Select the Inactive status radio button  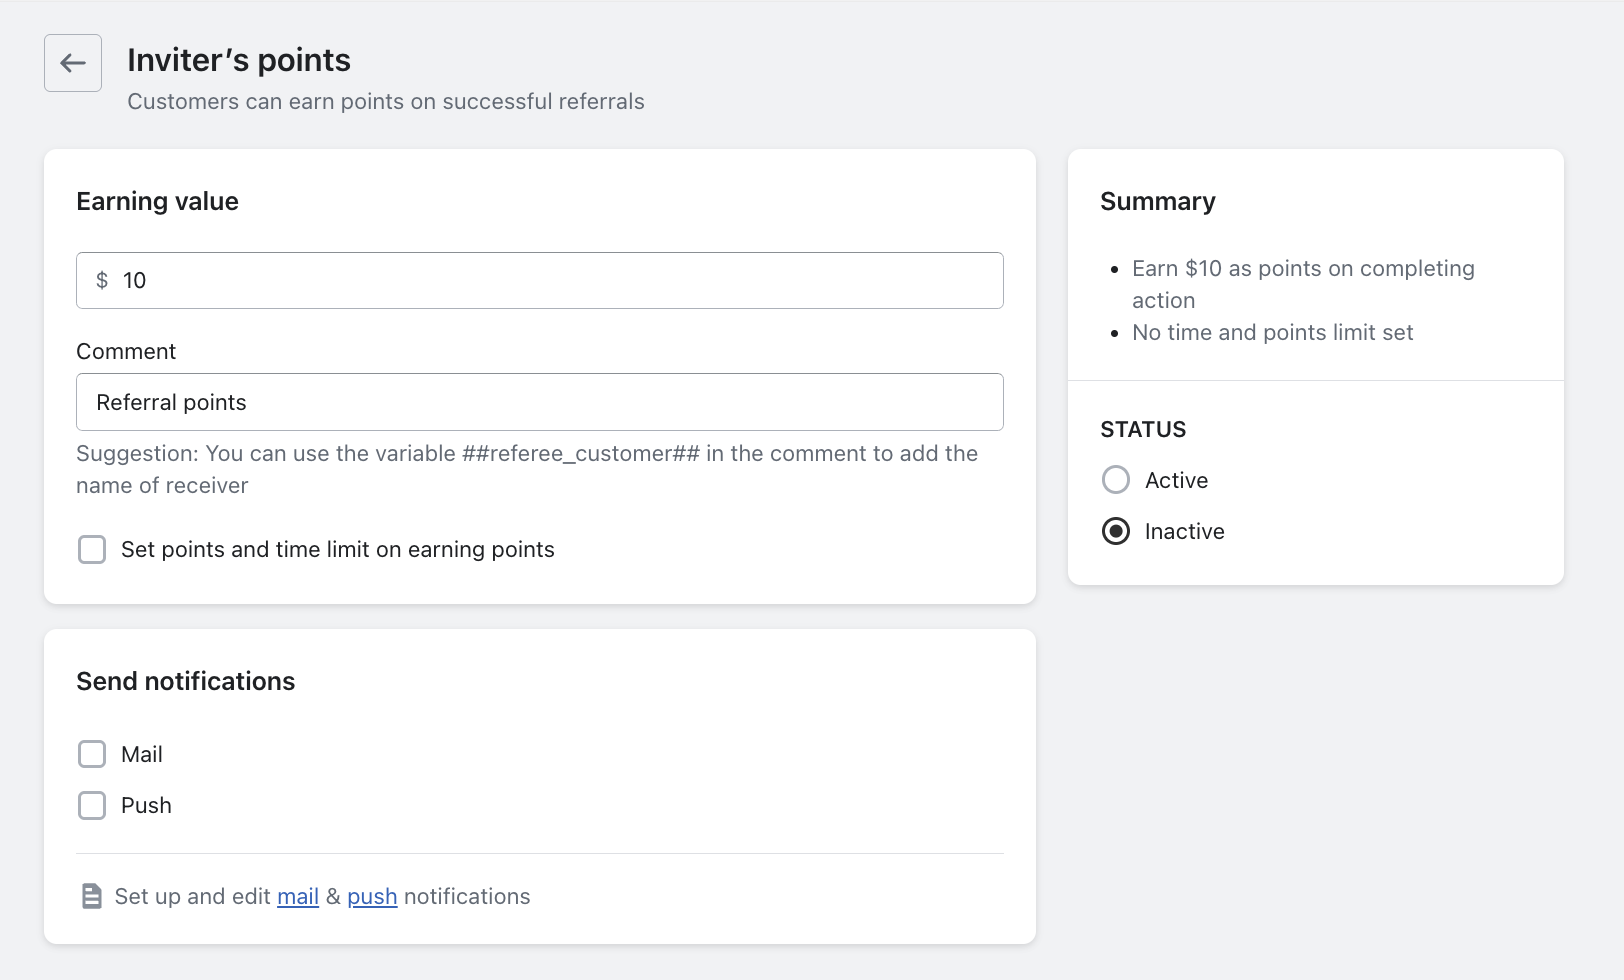tap(1116, 531)
